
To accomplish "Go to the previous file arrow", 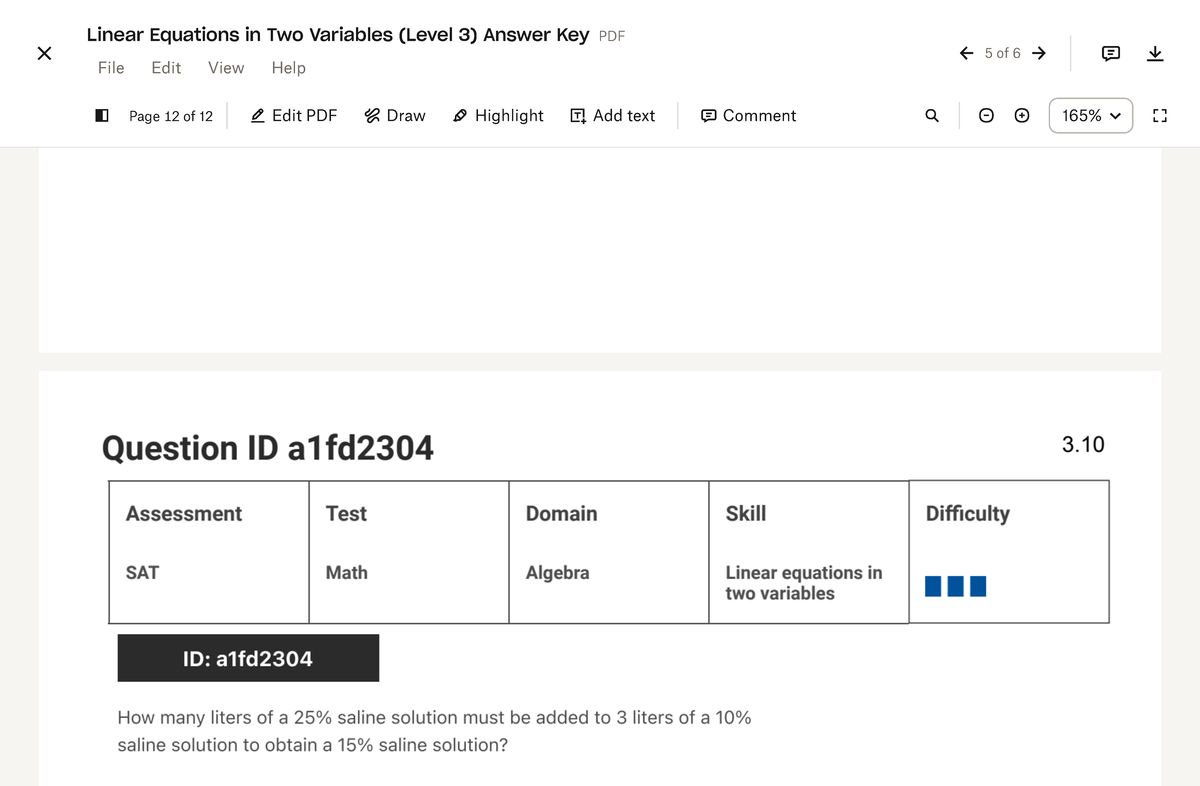I will (967, 53).
